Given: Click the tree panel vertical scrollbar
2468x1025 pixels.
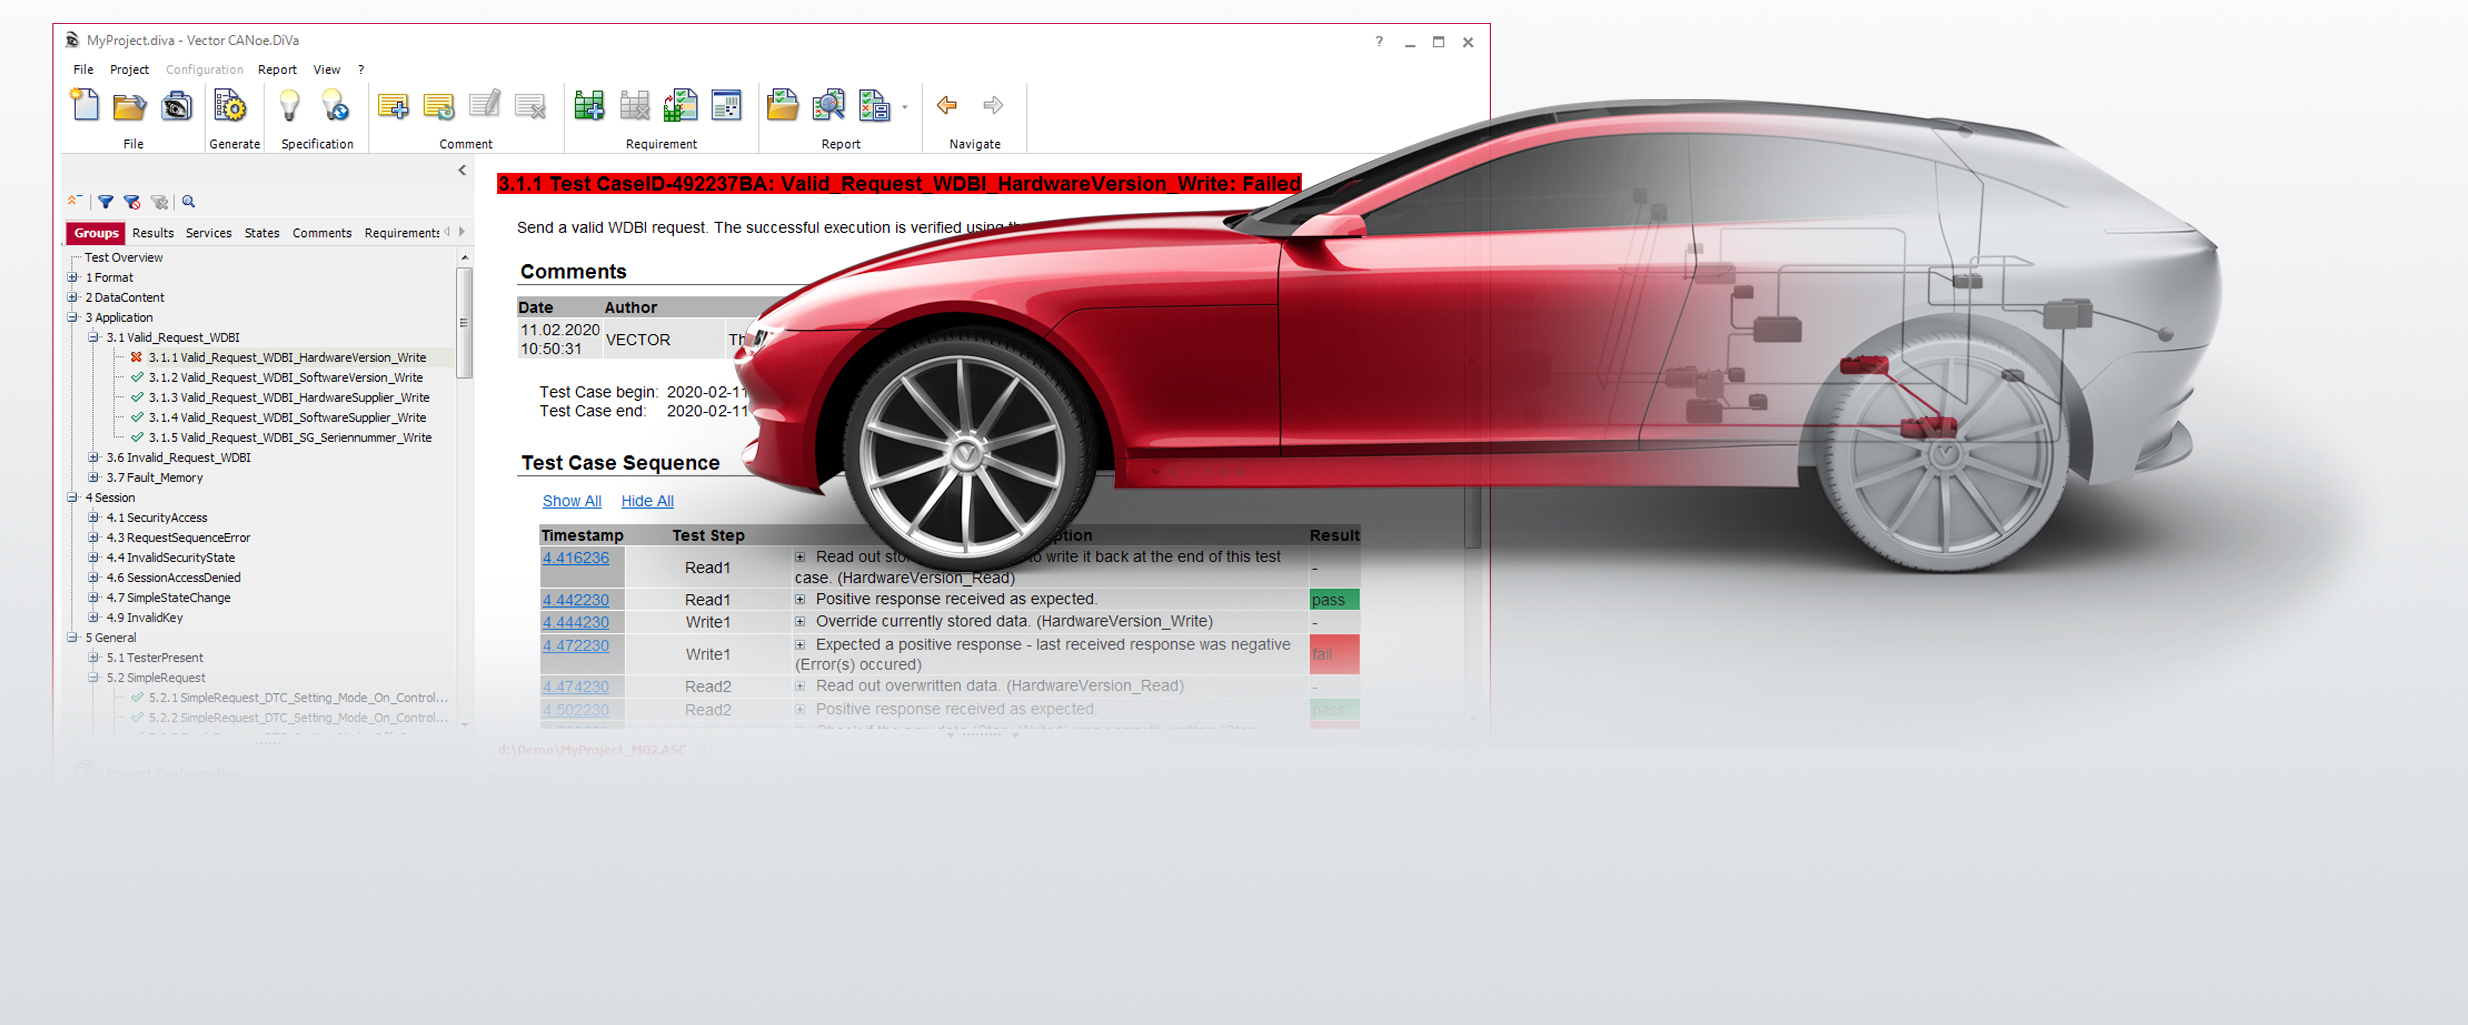Looking at the screenshot, I should [x=465, y=323].
